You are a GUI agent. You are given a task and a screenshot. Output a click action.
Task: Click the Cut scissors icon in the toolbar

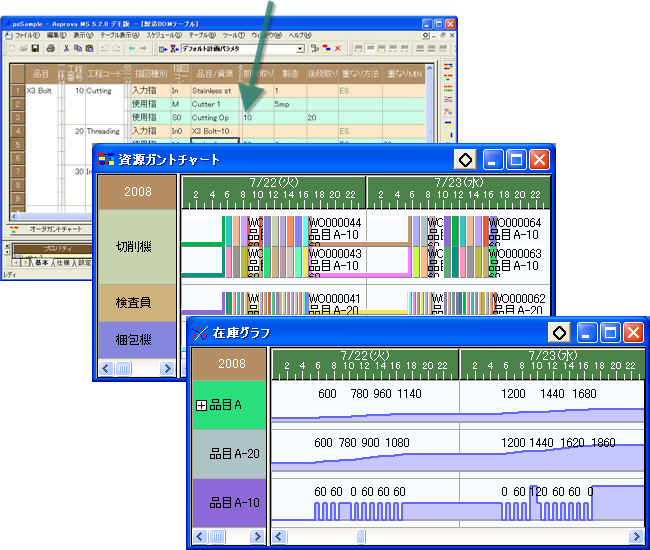(66, 48)
